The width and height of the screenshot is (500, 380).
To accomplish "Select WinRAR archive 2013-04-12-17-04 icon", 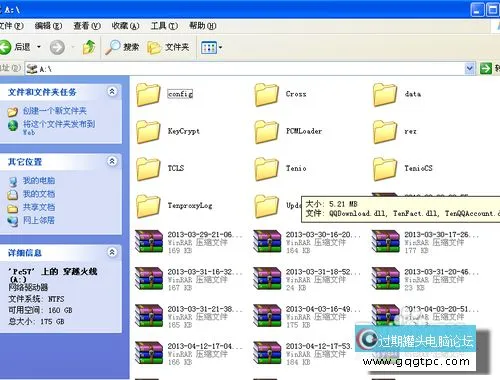I will point(149,353).
